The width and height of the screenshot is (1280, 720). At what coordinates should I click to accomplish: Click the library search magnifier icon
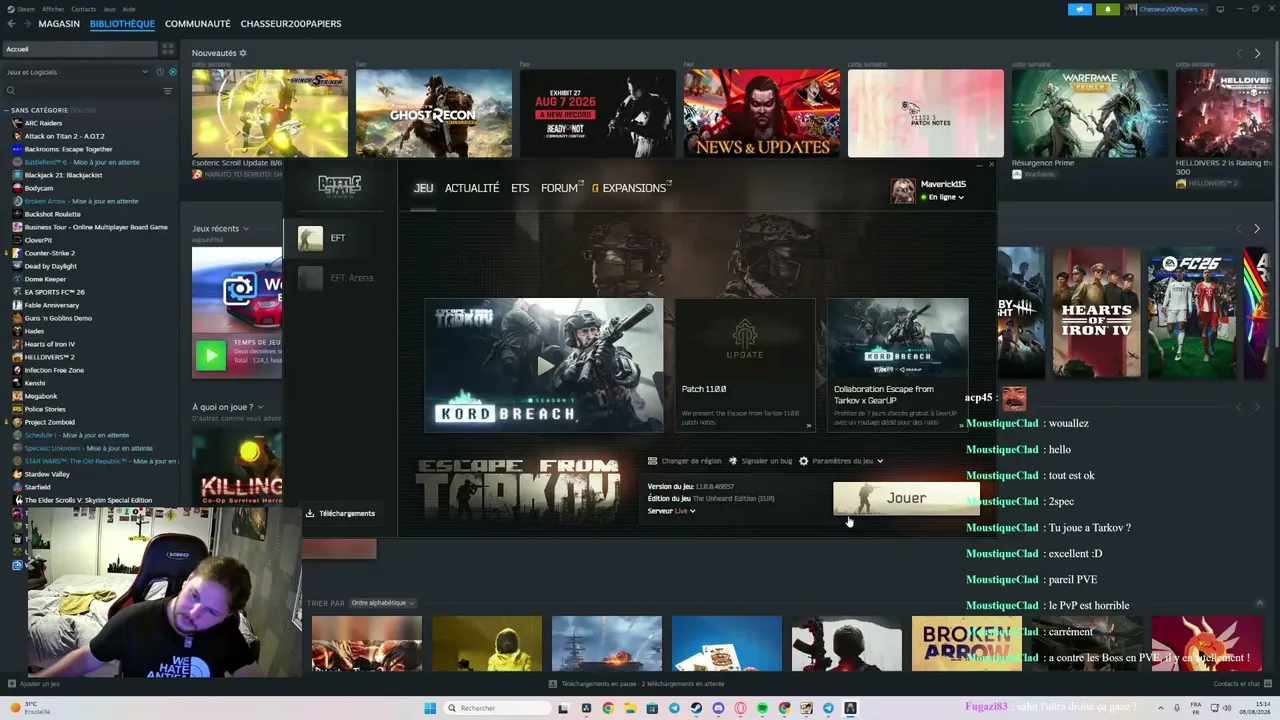click(11, 91)
